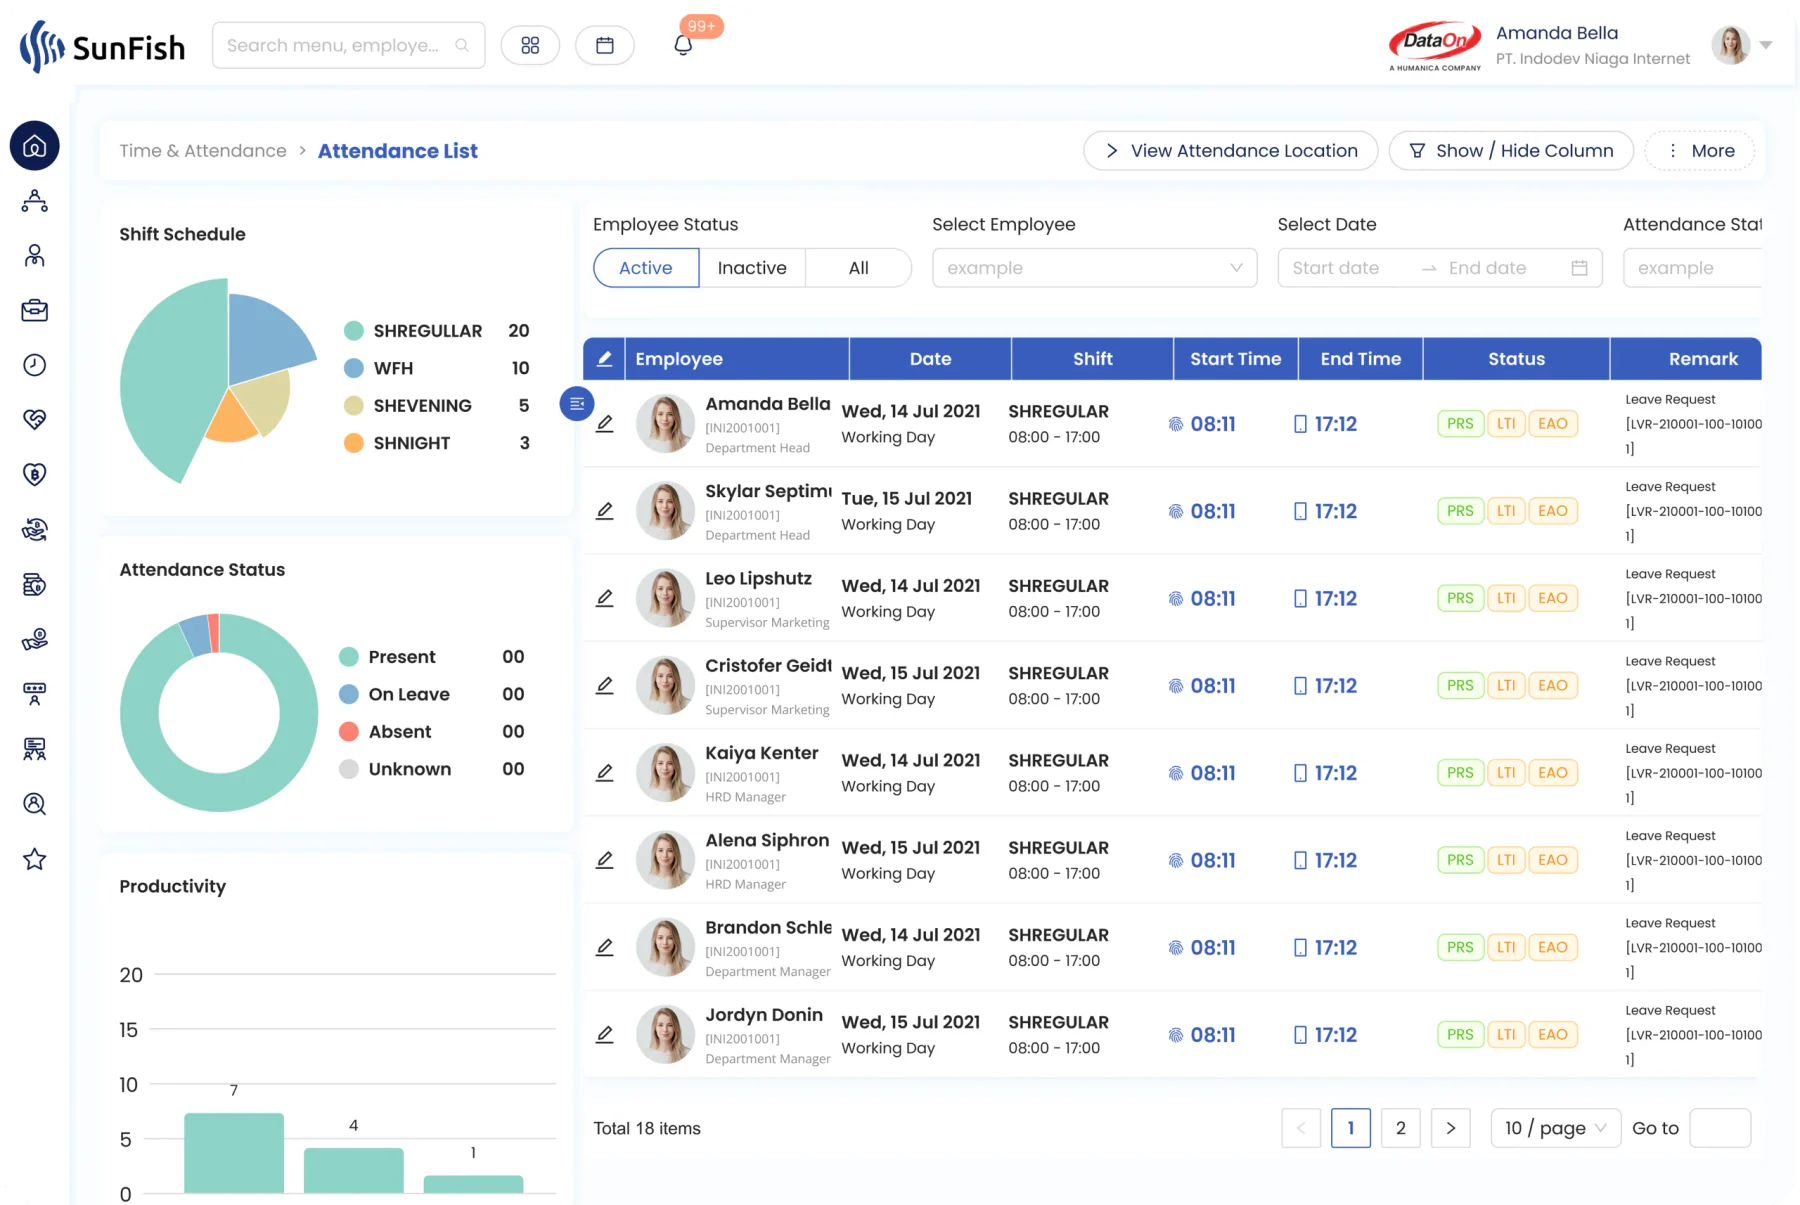Click the search magnifier icon
The width and height of the screenshot is (1800, 1205).
click(462, 45)
